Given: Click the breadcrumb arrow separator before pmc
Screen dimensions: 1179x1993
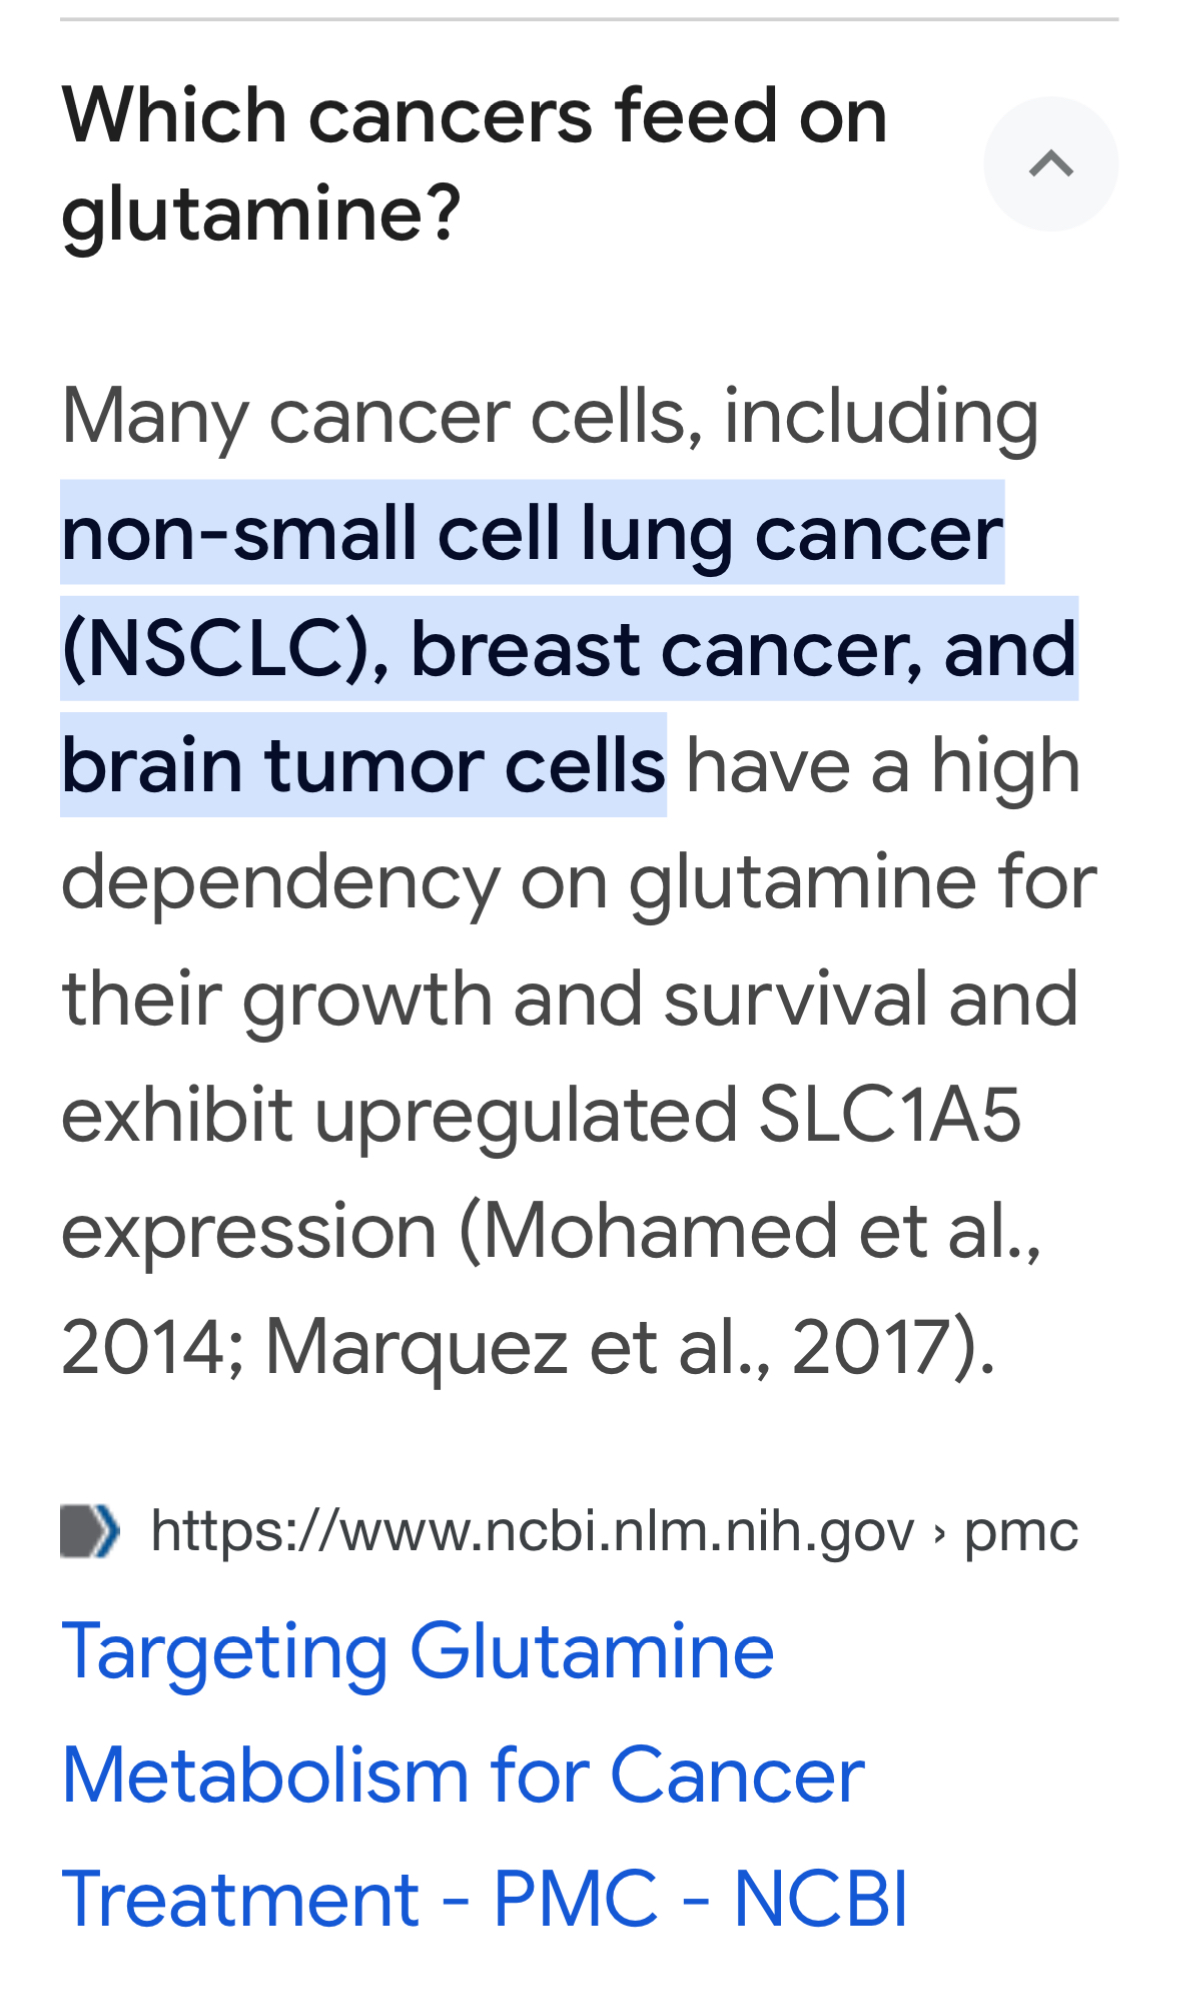Looking at the screenshot, I should click(938, 1532).
